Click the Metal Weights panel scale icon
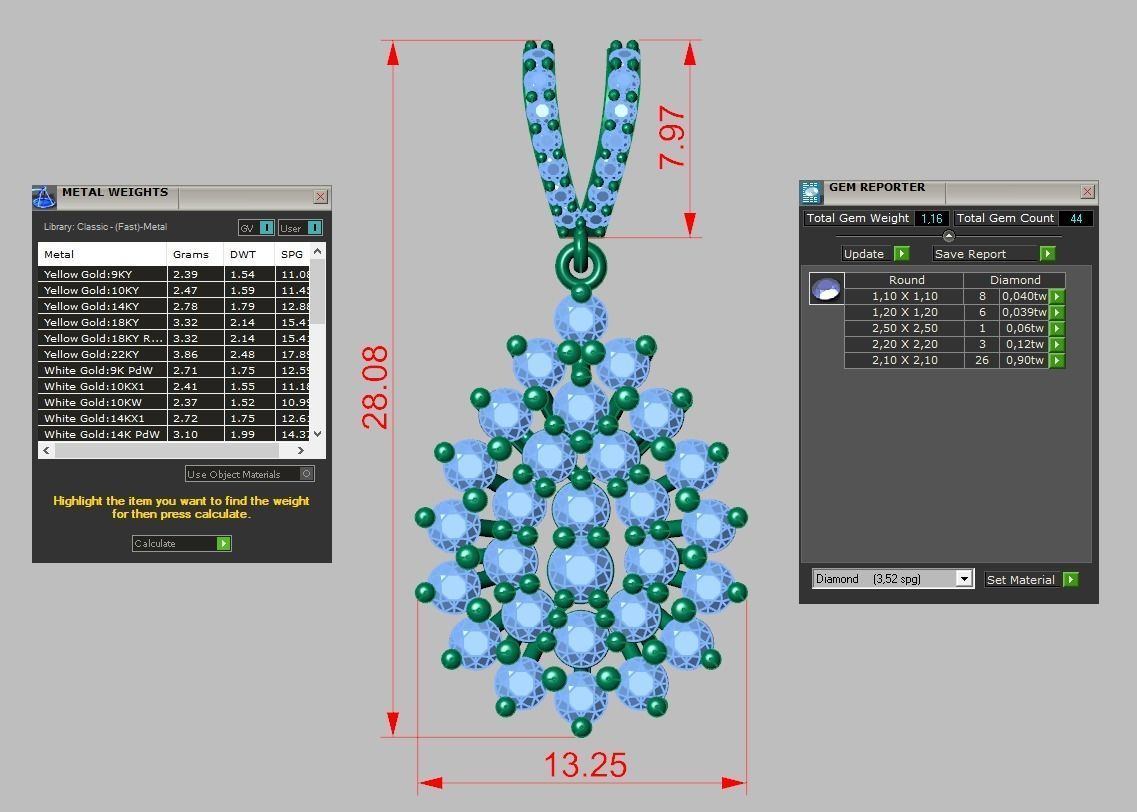This screenshot has width=1137, height=812. click(x=44, y=196)
